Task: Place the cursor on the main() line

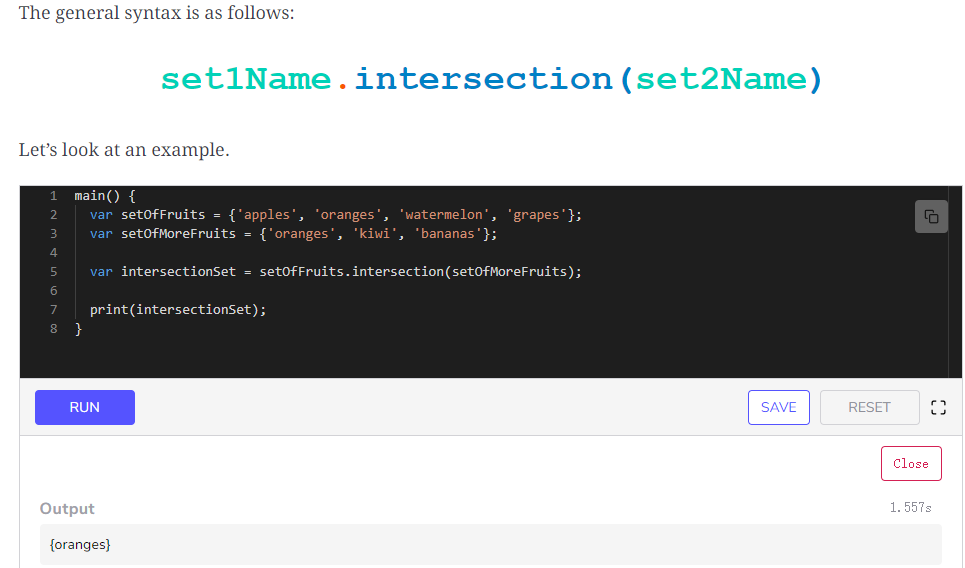Action: click(x=105, y=196)
